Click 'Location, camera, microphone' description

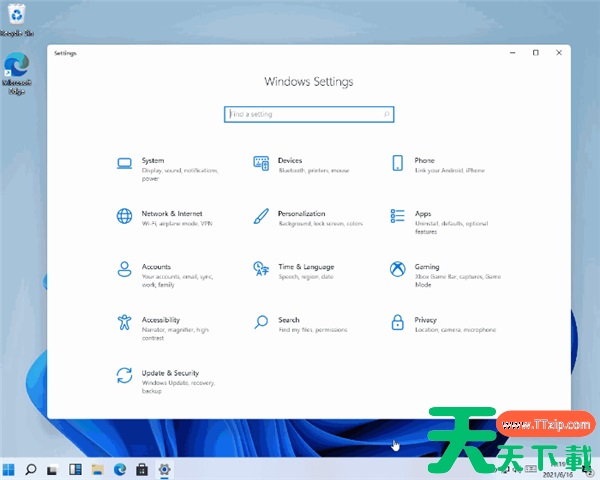(455, 330)
